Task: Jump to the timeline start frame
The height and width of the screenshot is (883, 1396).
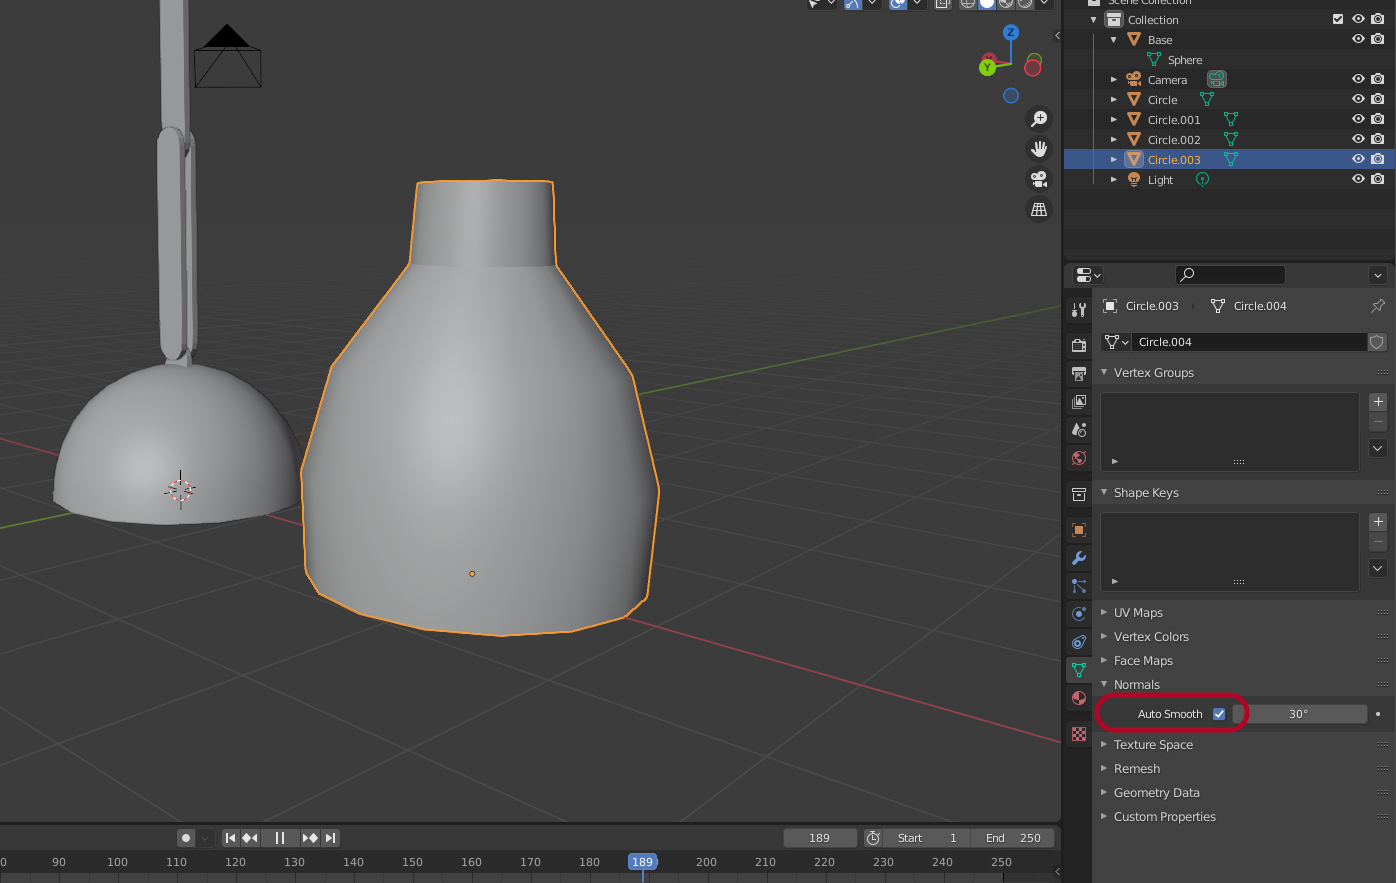Action: pos(230,838)
